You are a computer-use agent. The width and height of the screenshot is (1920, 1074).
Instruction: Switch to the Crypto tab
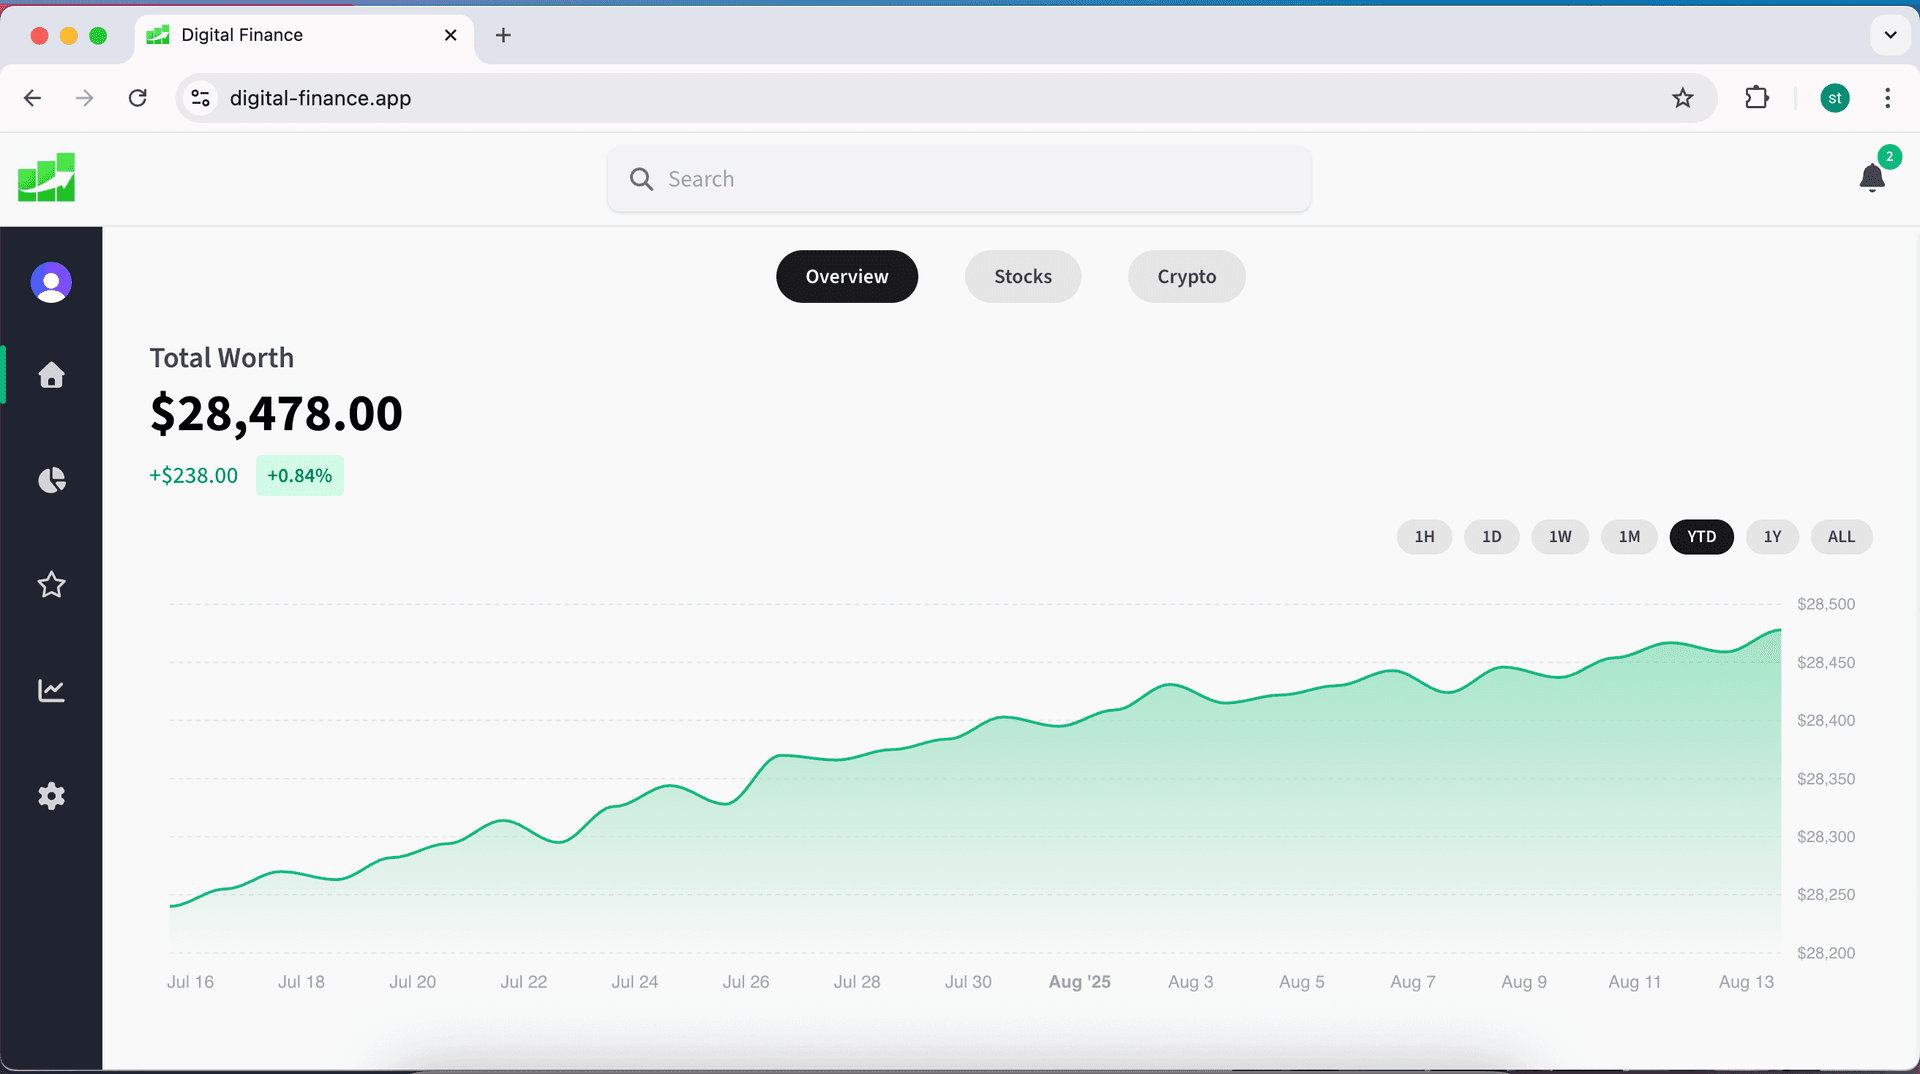pyautogui.click(x=1186, y=277)
